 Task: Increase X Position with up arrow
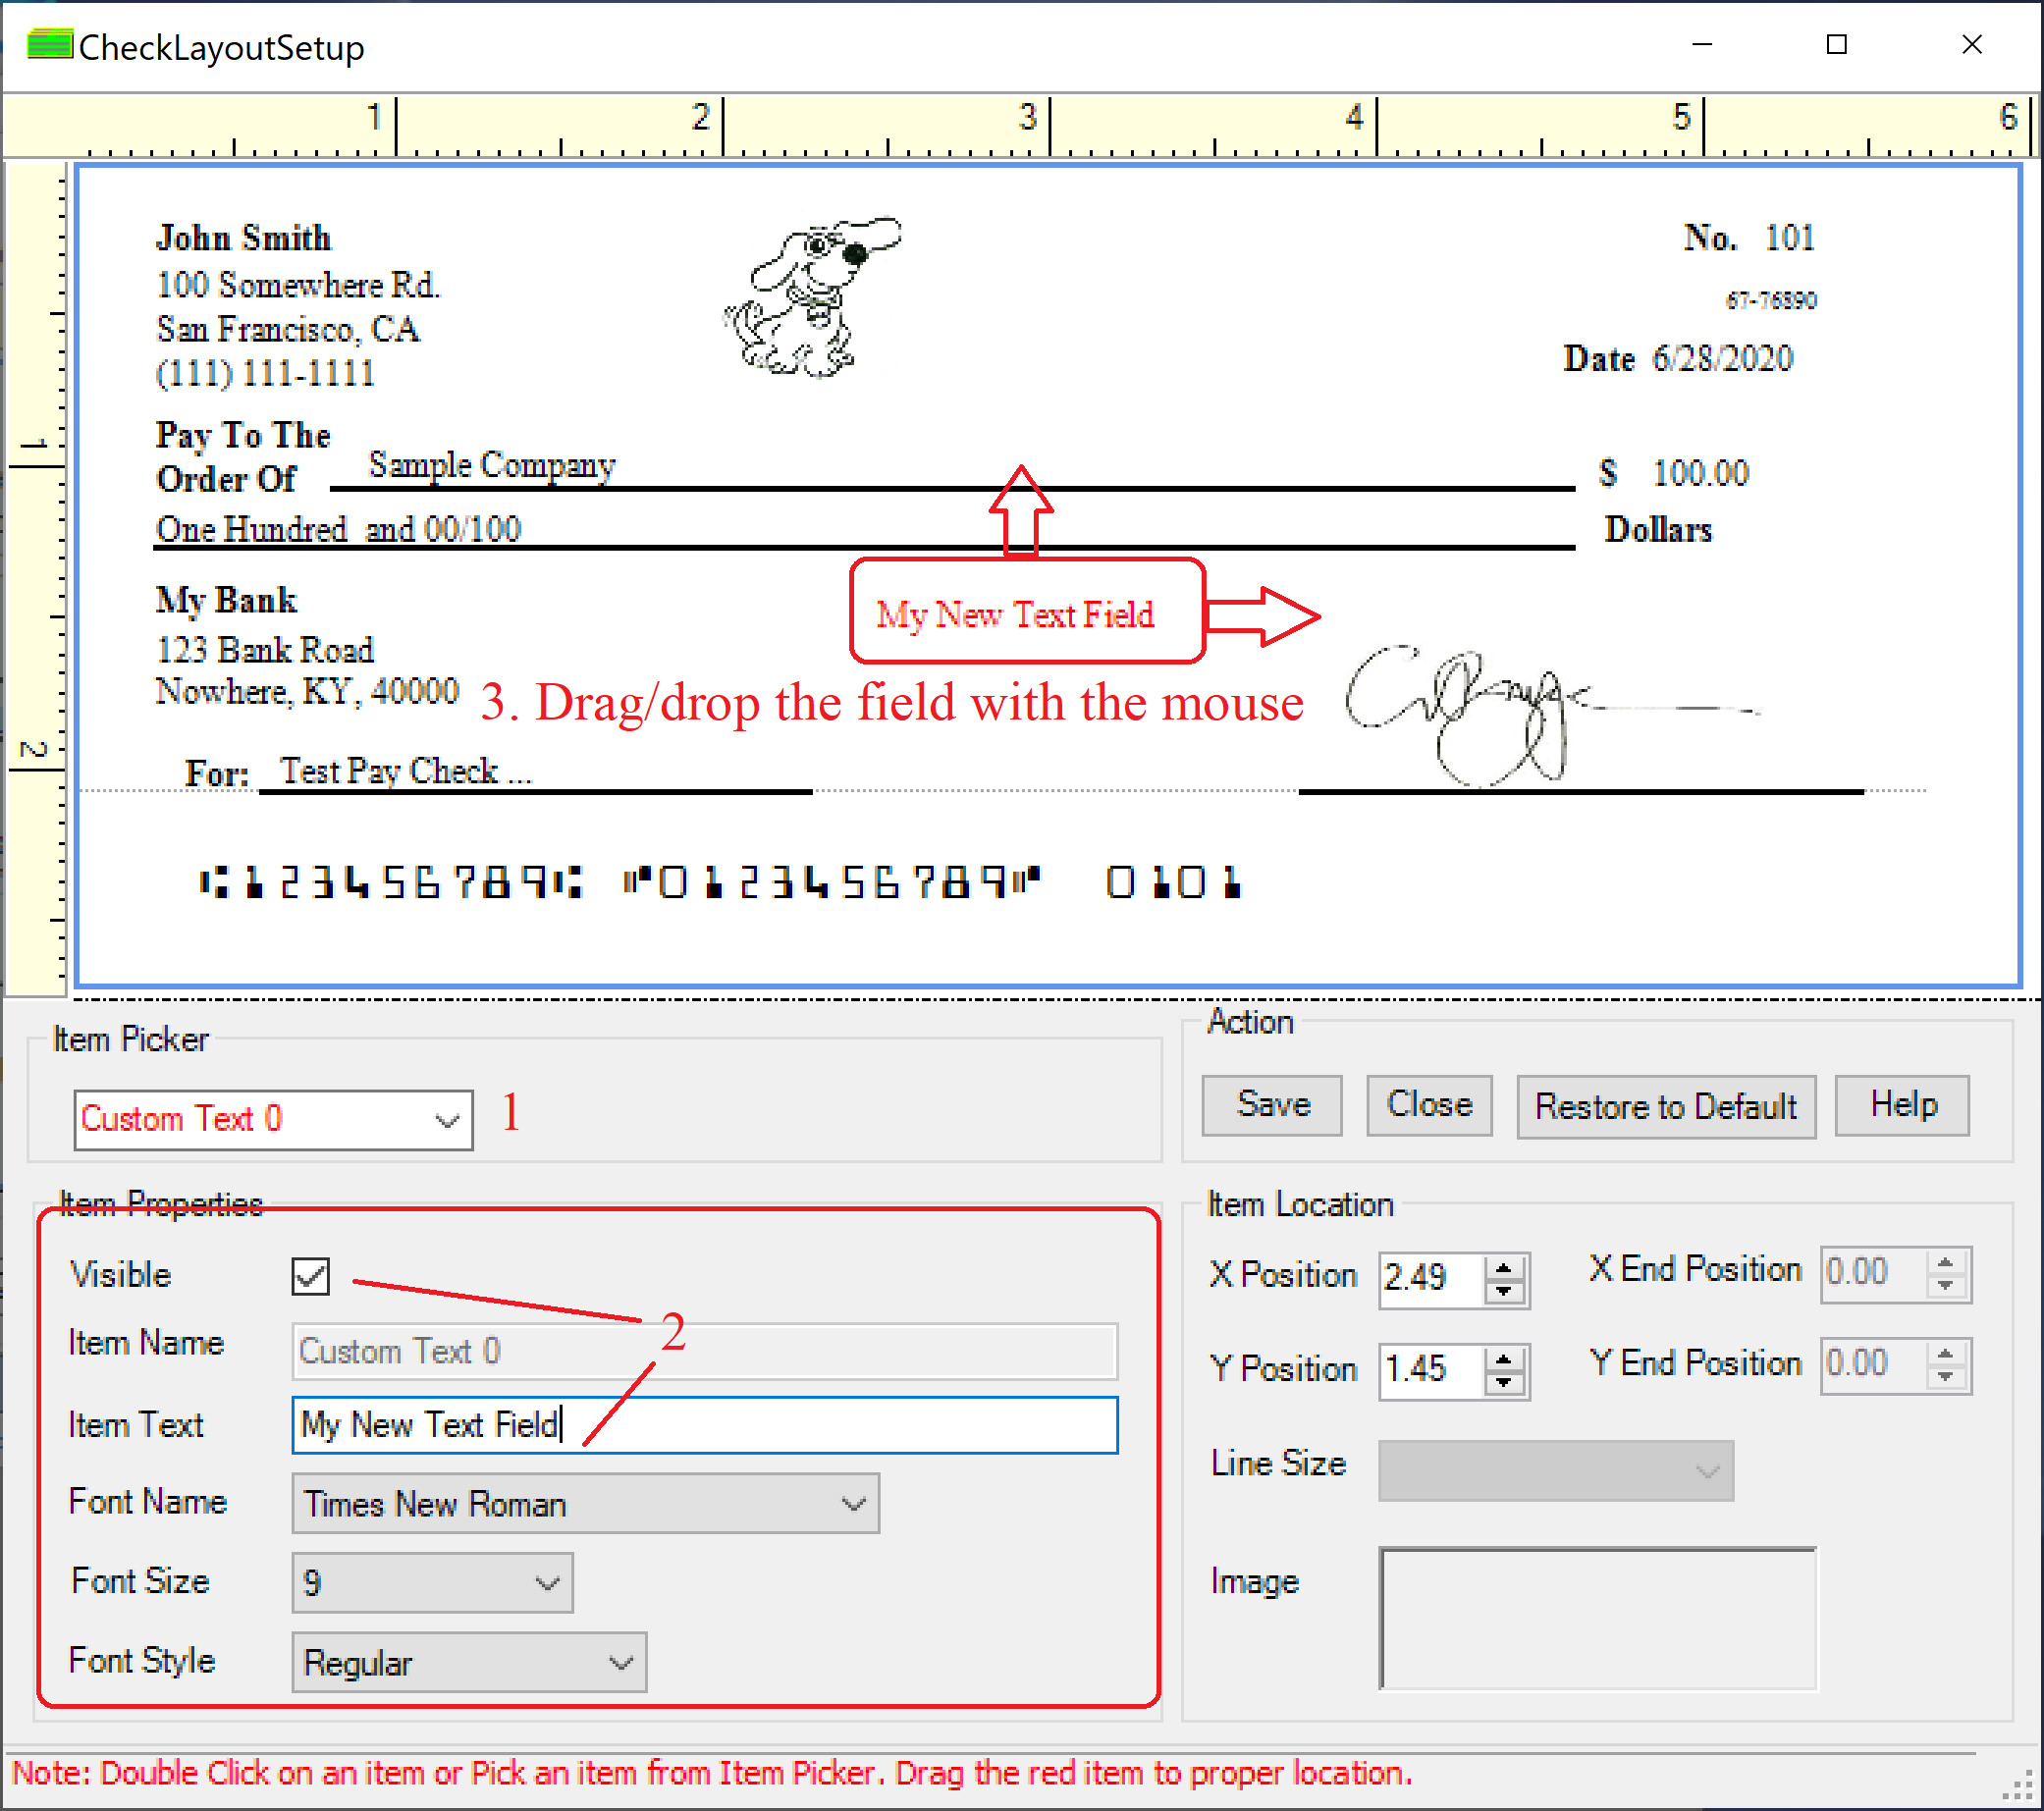pos(1503,1268)
